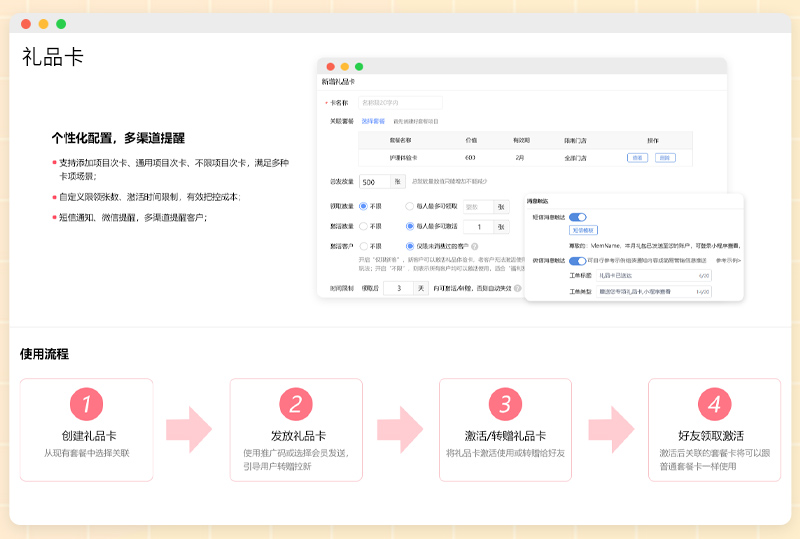This screenshot has height=539, width=800.
Task: Click green maximize dot of outer window
Action: point(61,23)
